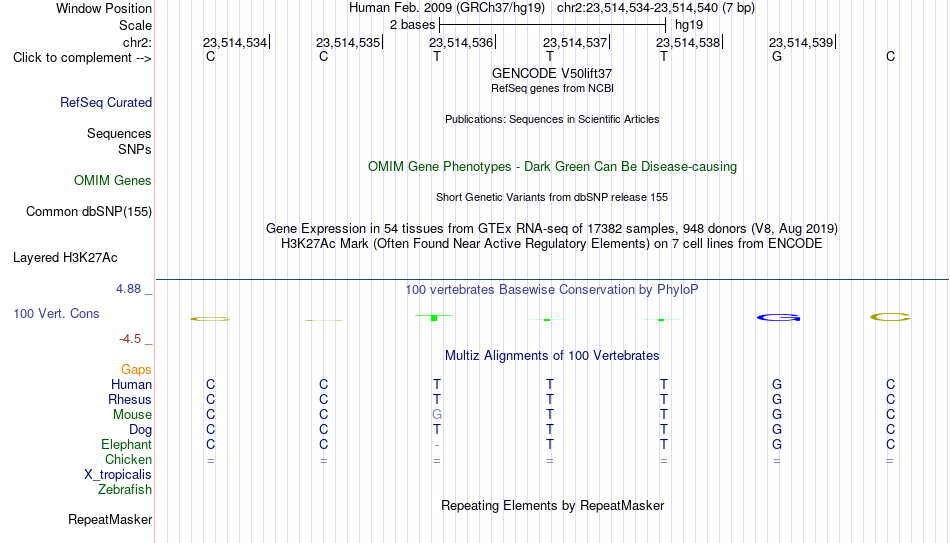Click the gray G in Mouse row

[x=437, y=415]
